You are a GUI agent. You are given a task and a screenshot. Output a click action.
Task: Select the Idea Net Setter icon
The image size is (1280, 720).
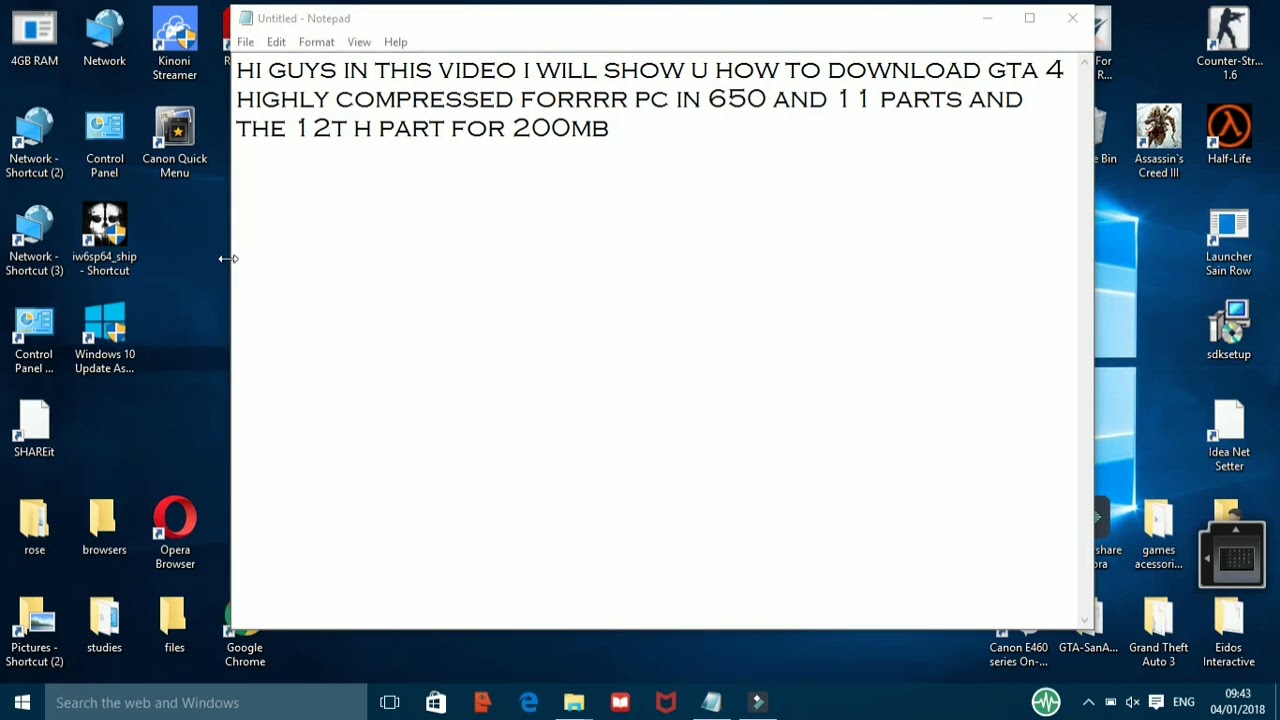click(x=1229, y=437)
